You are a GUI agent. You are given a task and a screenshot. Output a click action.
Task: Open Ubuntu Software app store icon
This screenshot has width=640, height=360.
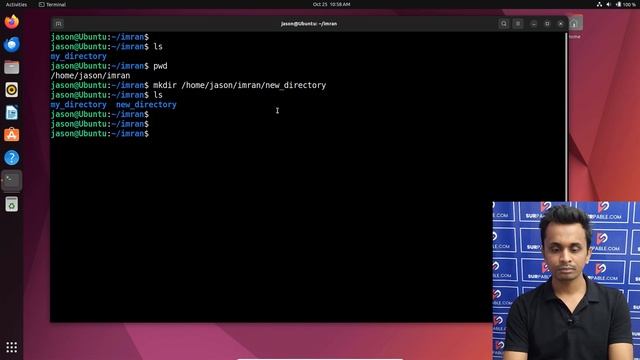point(11,135)
